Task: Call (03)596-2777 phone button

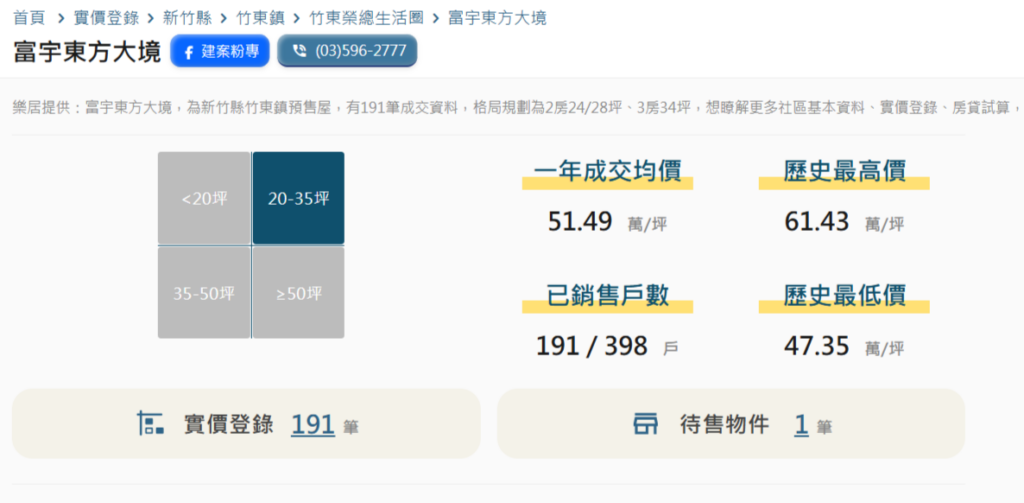Action: (x=347, y=51)
